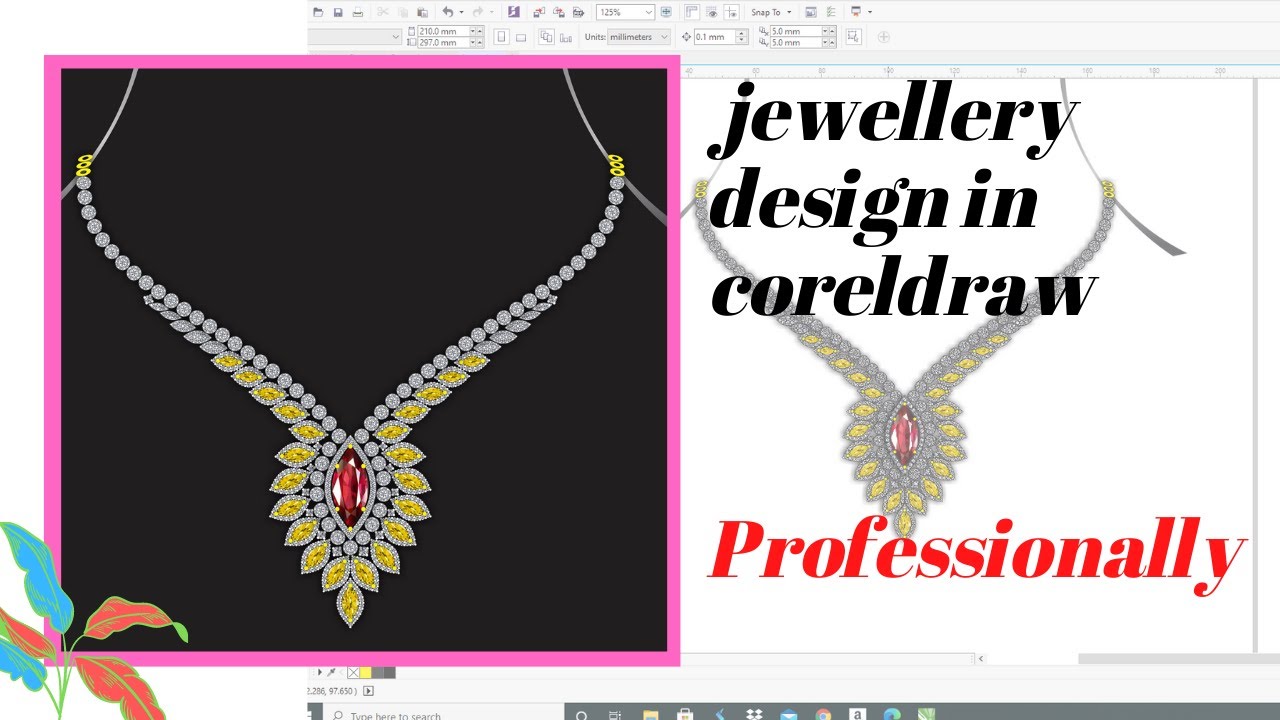Click the purple Corel search content icon
The width and height of the screenshot is (1280, 720).
tap(513, 12)
